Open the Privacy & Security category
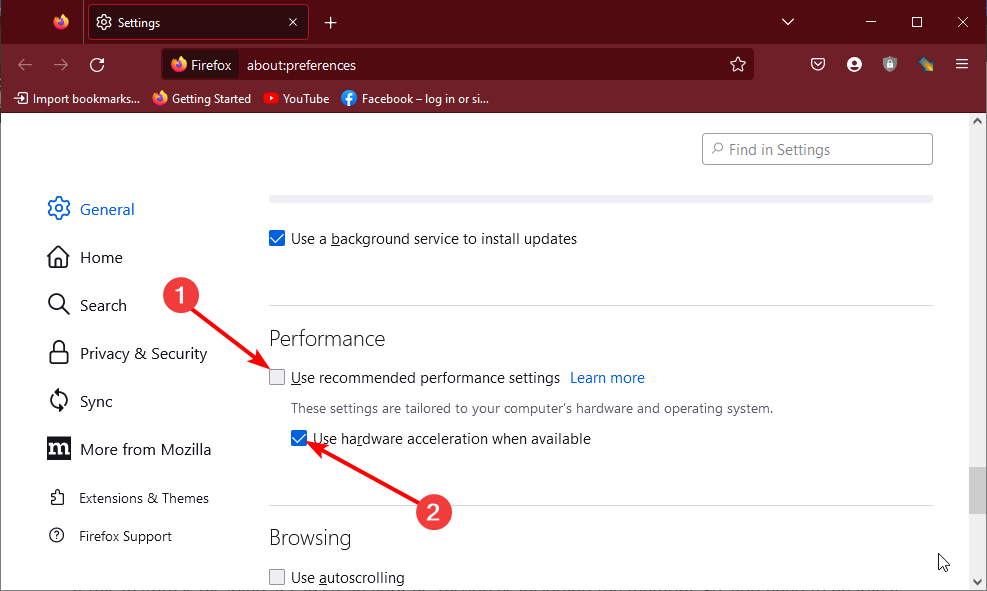 (x=128, y=353)
